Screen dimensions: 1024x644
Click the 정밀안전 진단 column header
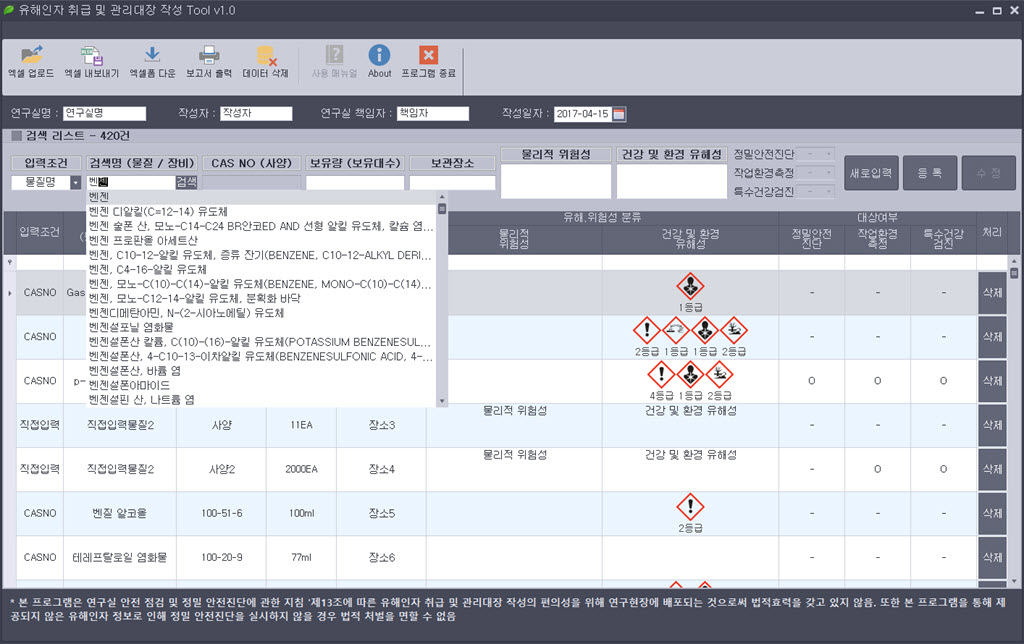[x=811, y=239]
